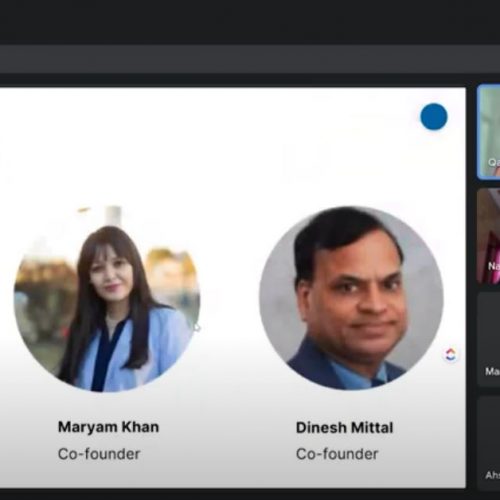Select the highlighted speaker tile starting with Qa

[489, 132]
